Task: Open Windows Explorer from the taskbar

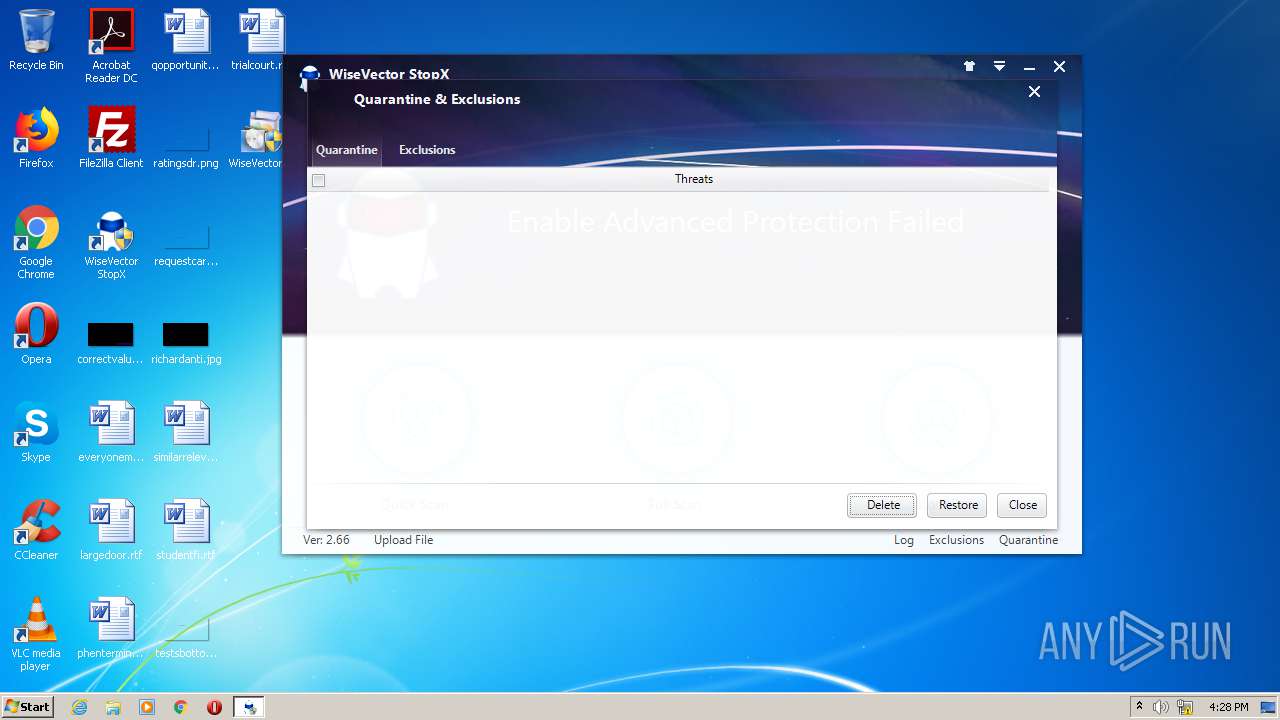Action: [x=113, y=707]
